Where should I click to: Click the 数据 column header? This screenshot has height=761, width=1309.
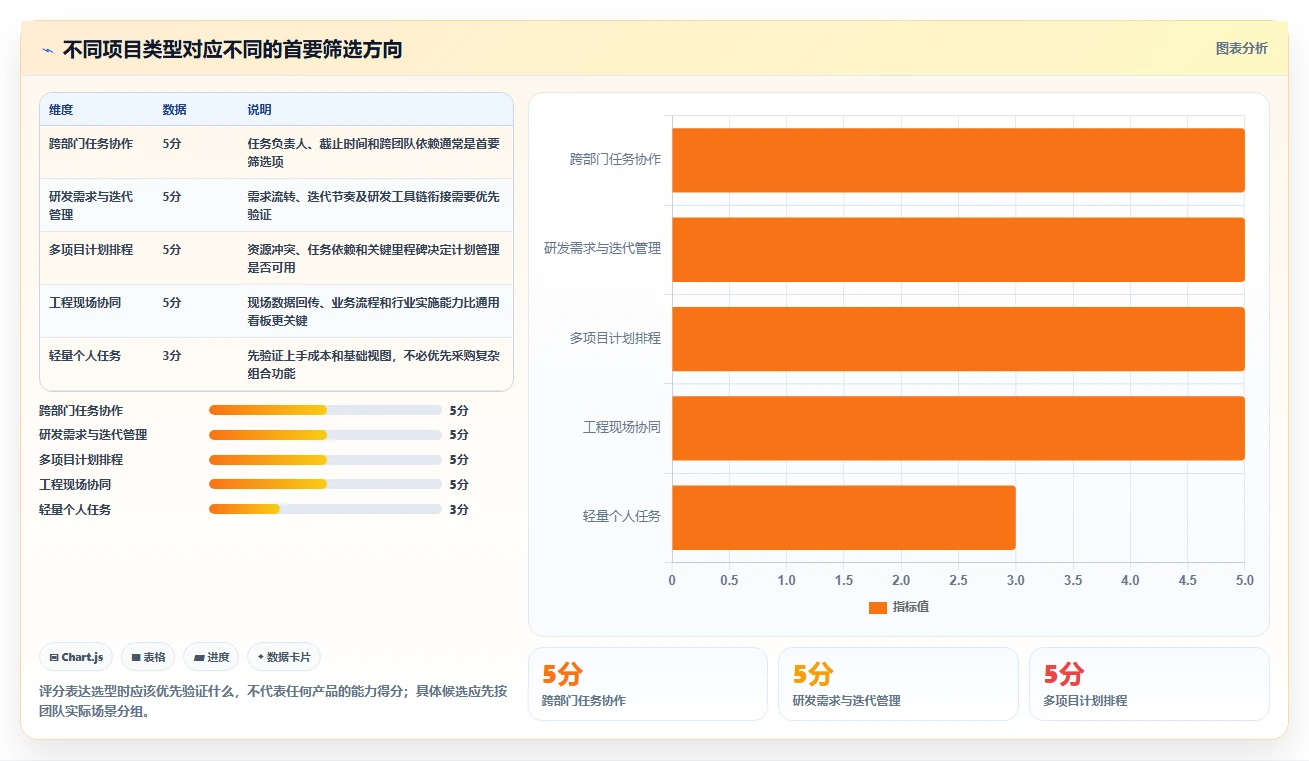click(x=174, y=110)
